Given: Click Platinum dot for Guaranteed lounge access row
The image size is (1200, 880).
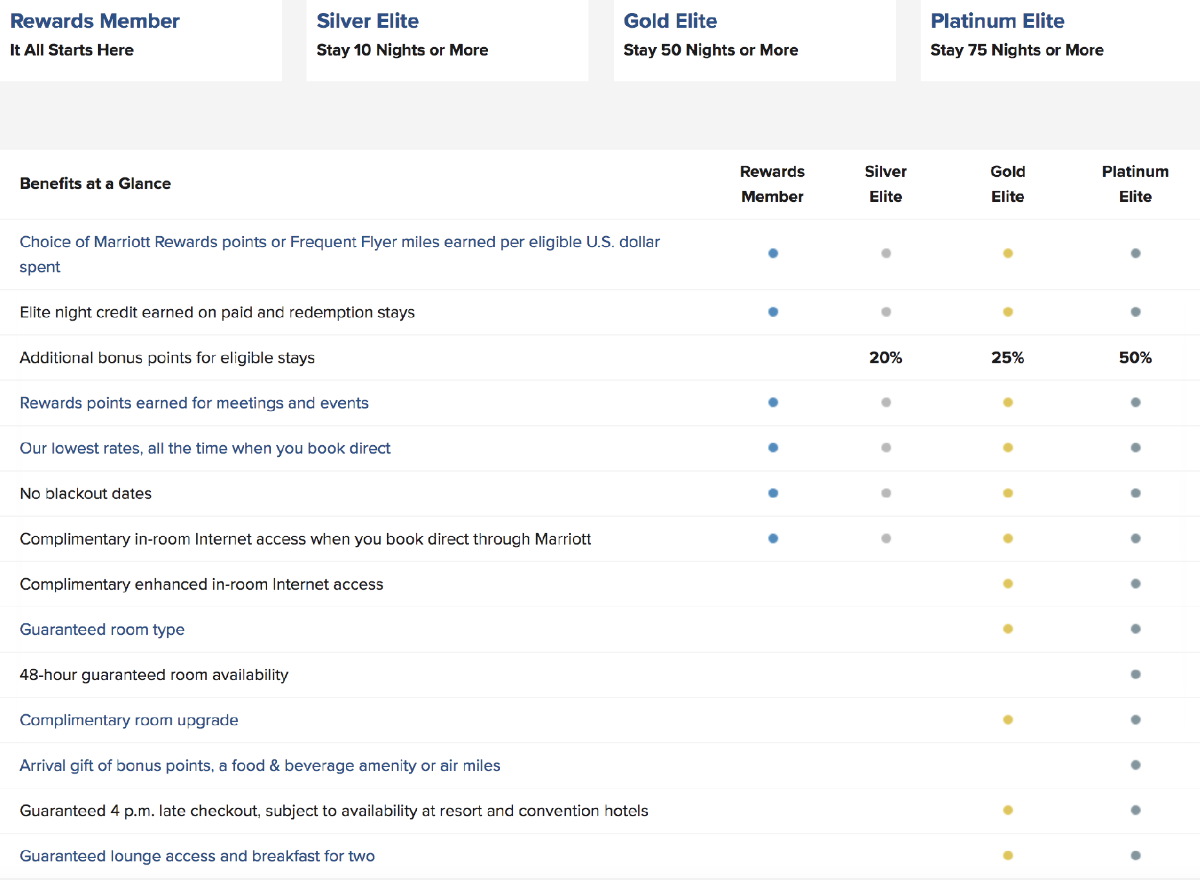Looking at the screenshot, I should click(1136, 856).
